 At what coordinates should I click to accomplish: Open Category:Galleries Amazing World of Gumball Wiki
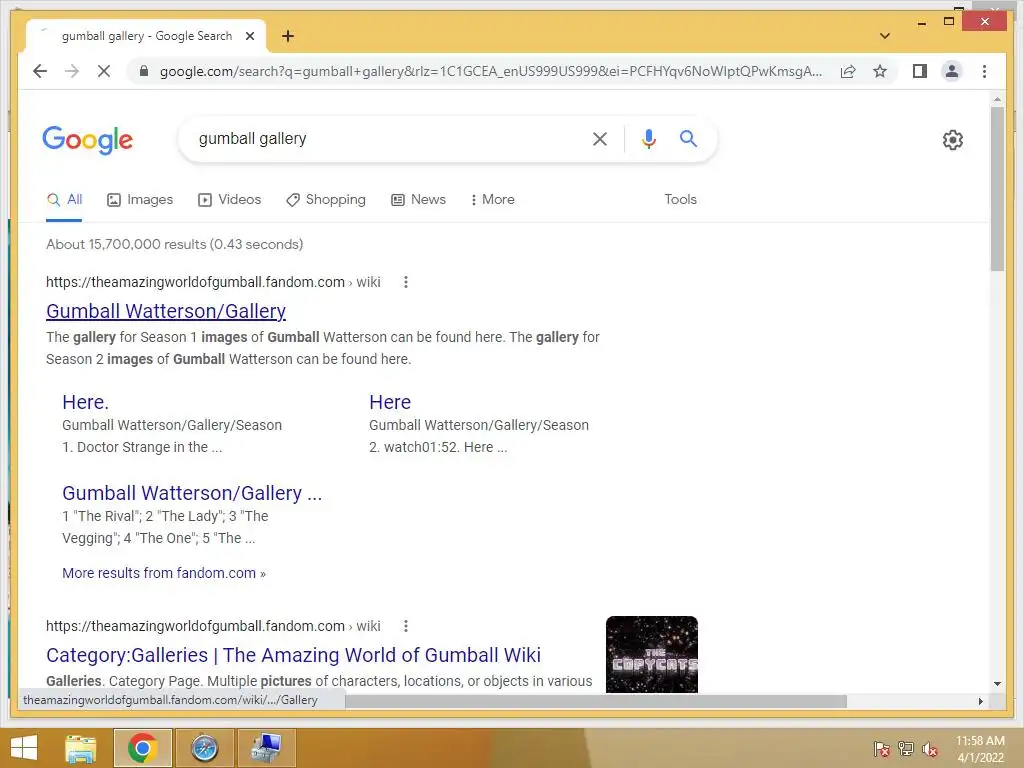click(293, 655)
